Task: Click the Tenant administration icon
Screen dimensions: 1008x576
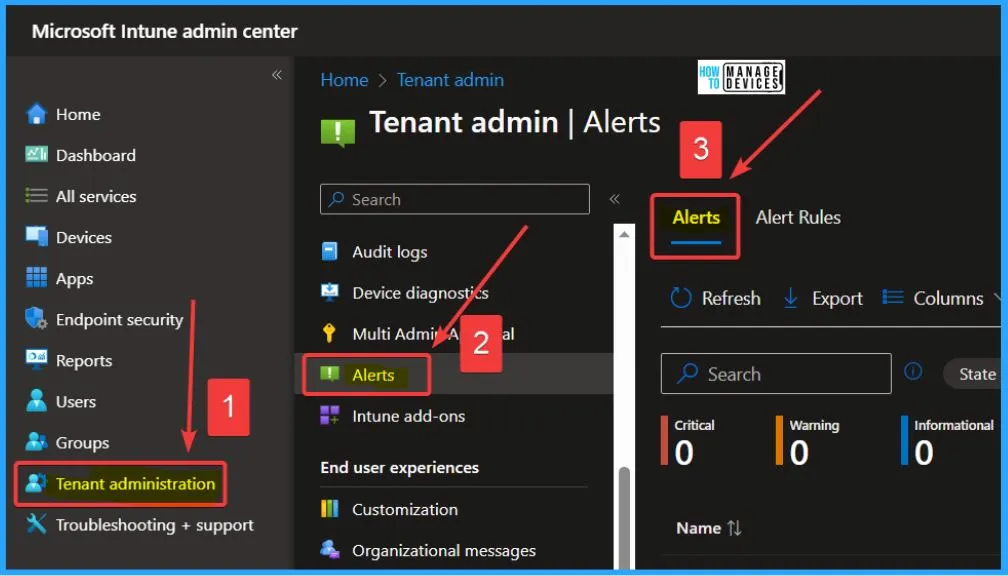Action: click(37, 483)
